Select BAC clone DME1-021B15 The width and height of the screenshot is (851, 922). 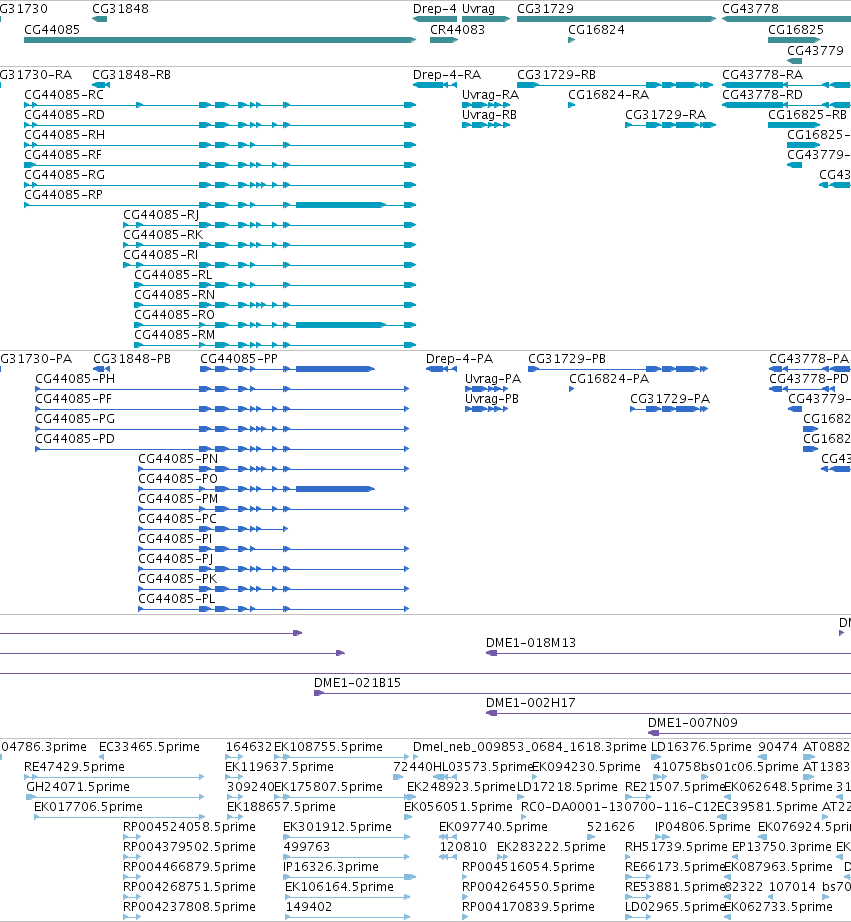coord(358,683)
